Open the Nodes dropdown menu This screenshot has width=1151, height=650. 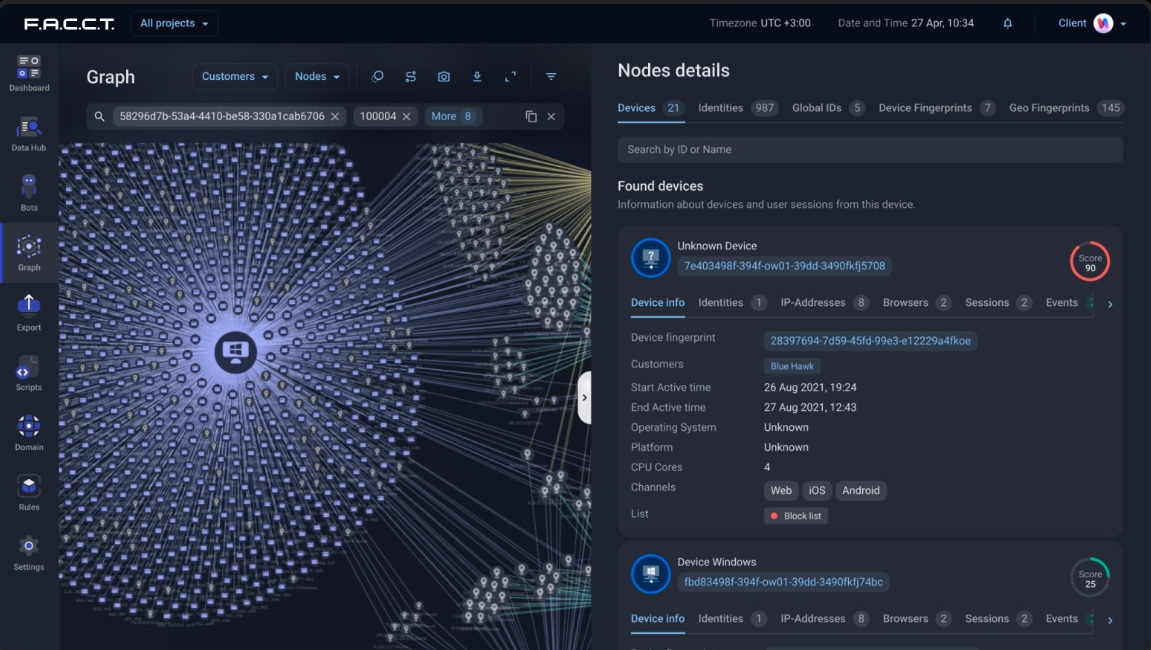(x=317, y=77)
